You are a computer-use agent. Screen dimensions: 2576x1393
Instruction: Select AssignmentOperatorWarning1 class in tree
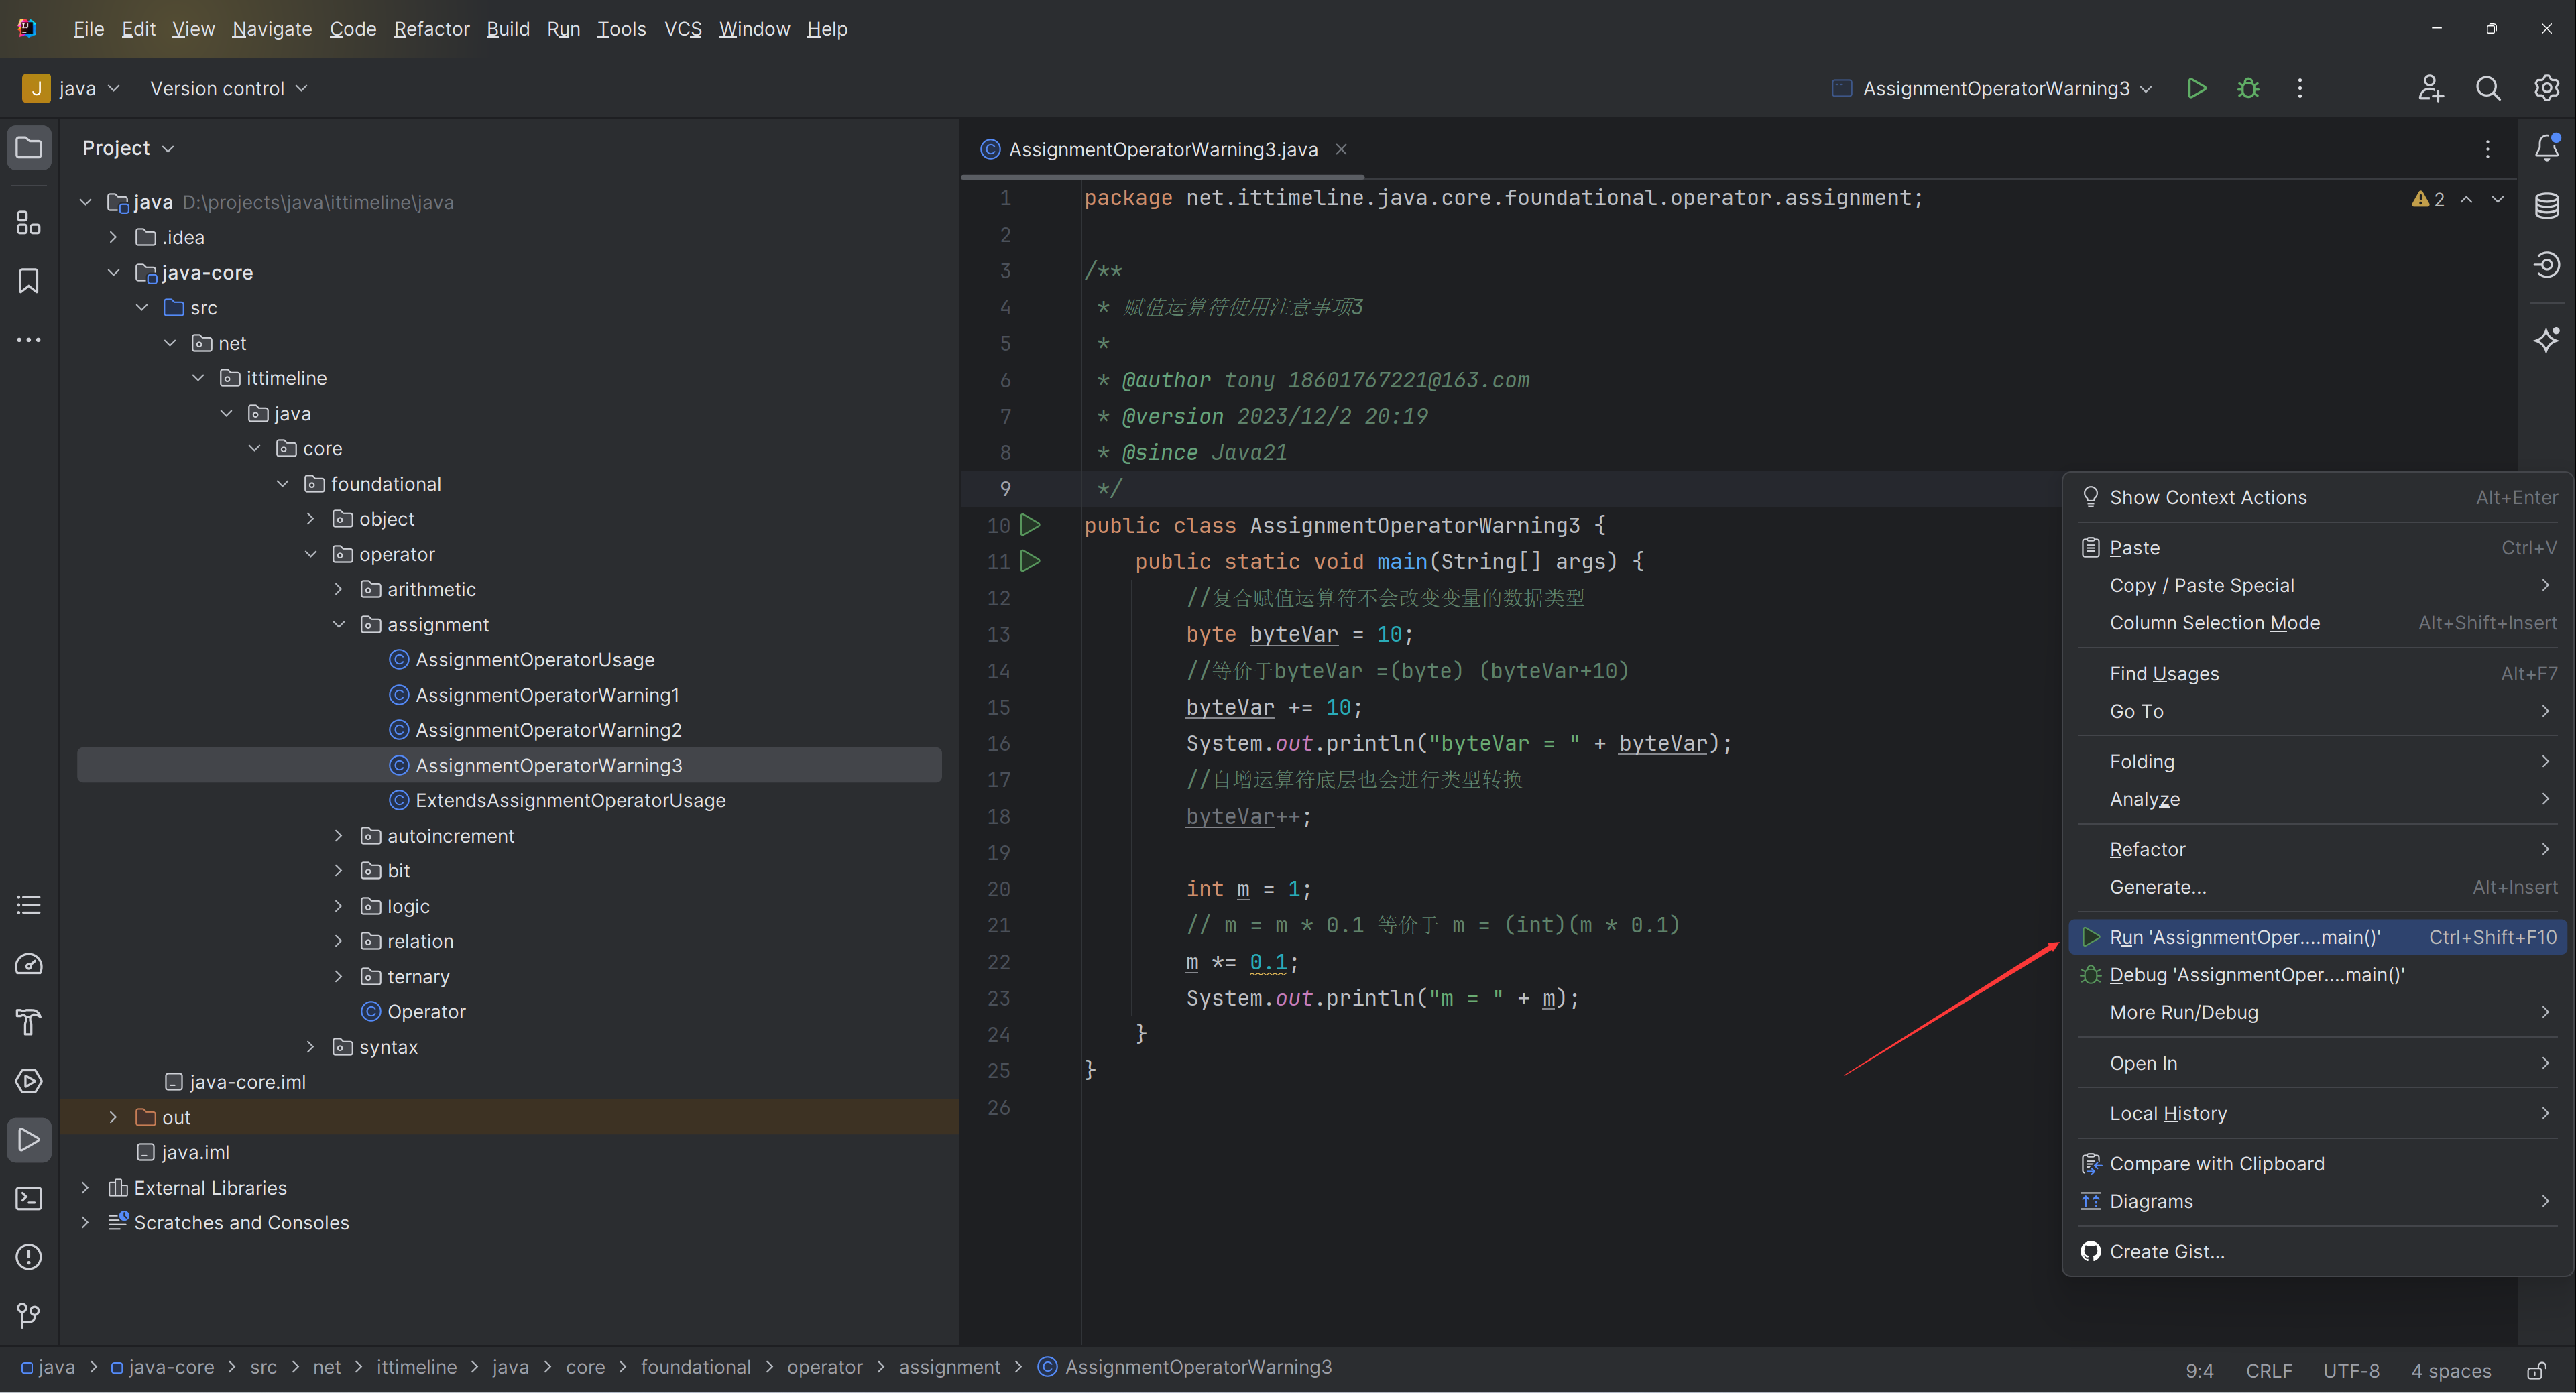tap(547, 695)
